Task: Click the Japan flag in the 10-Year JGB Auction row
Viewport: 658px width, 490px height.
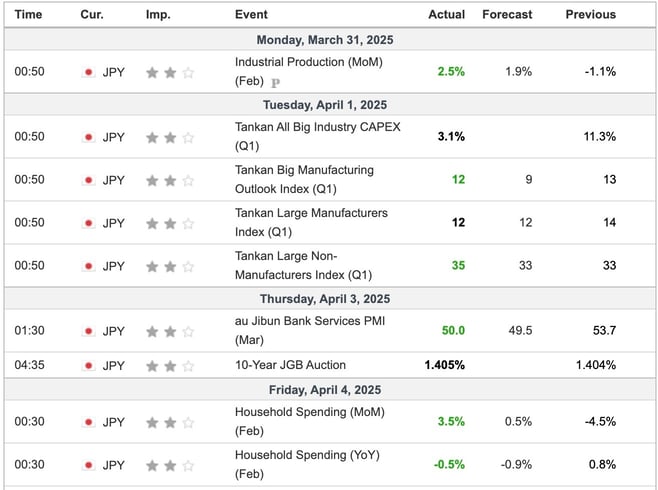Action: 88,365
